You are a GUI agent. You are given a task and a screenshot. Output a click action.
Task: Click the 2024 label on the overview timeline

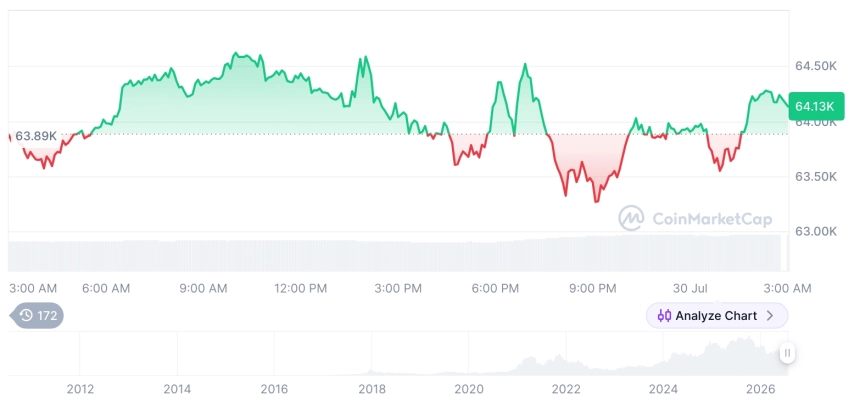click(663, 389)
